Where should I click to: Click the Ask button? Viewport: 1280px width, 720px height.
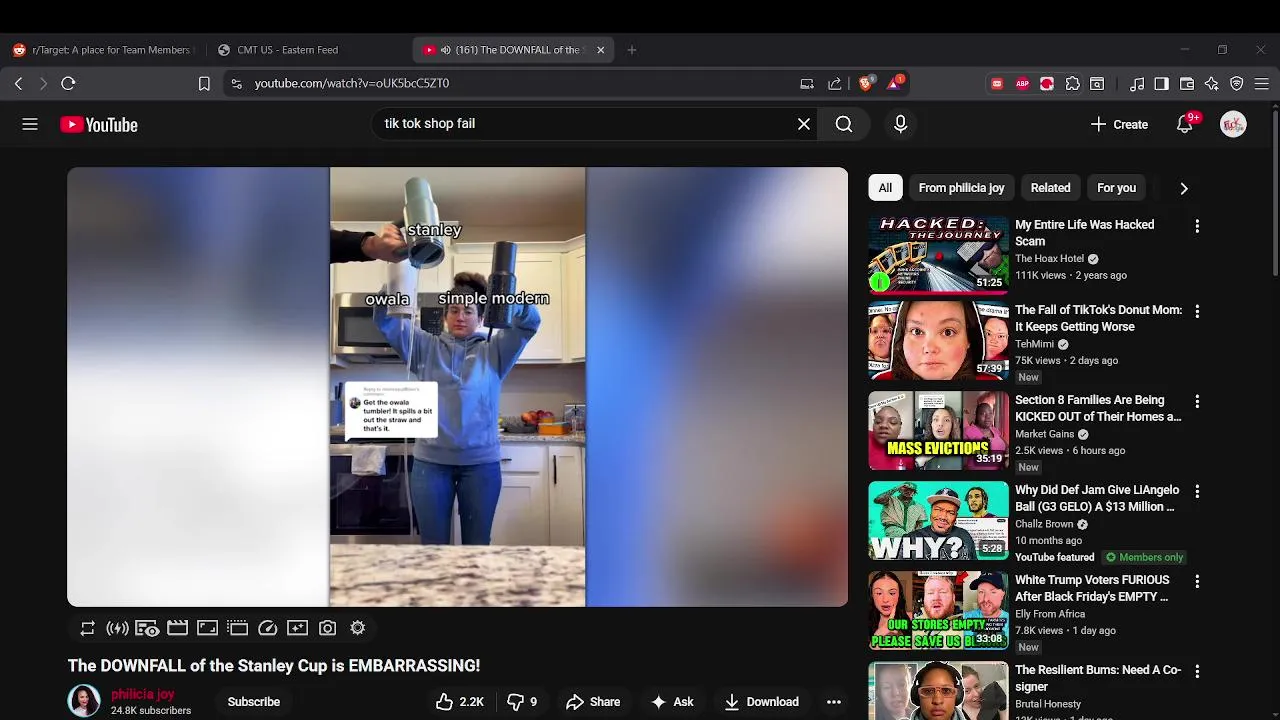[x=672, y=702]
